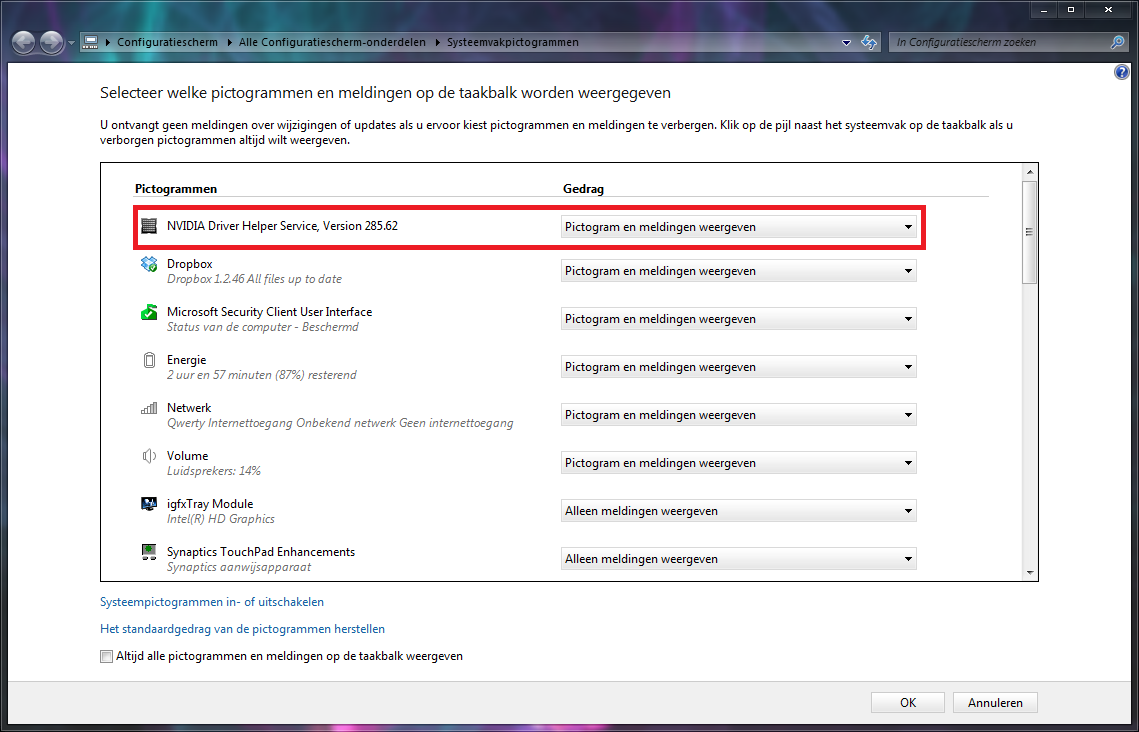This screenshot has height=732, width=1139.
Task: Expand arrow before Systeemvakpictogrammen breadcrumb
Action: [x=437, y=42]
